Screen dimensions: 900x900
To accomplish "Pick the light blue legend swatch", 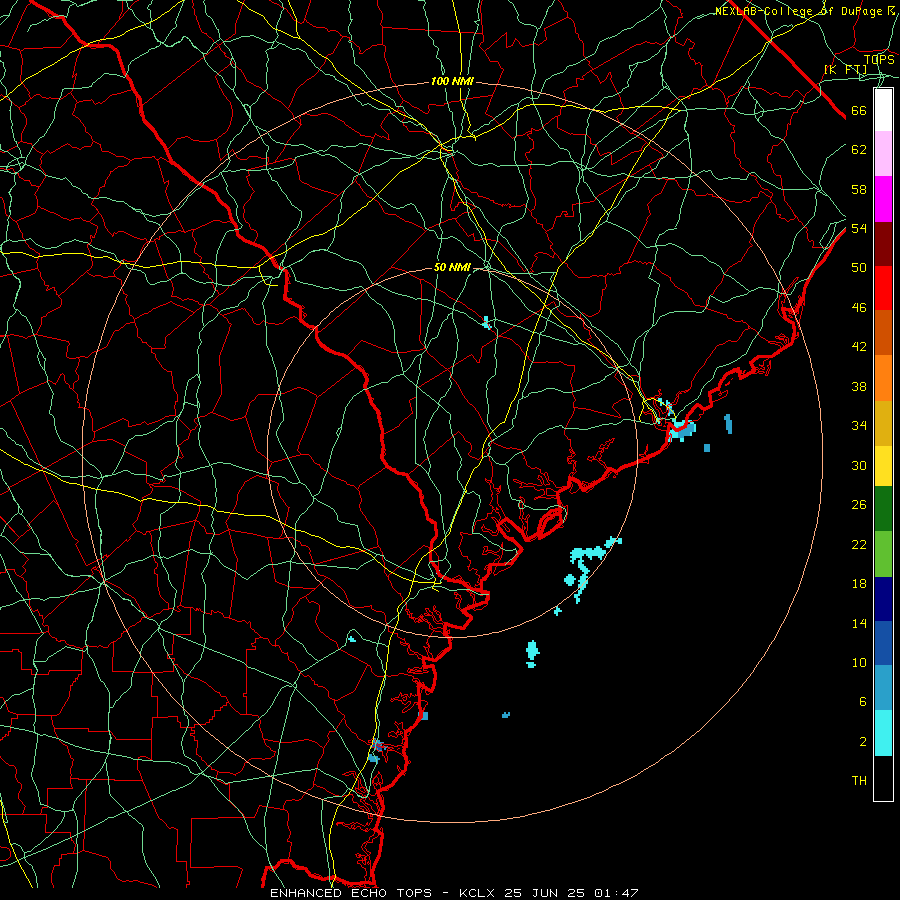I will (883, 688).
